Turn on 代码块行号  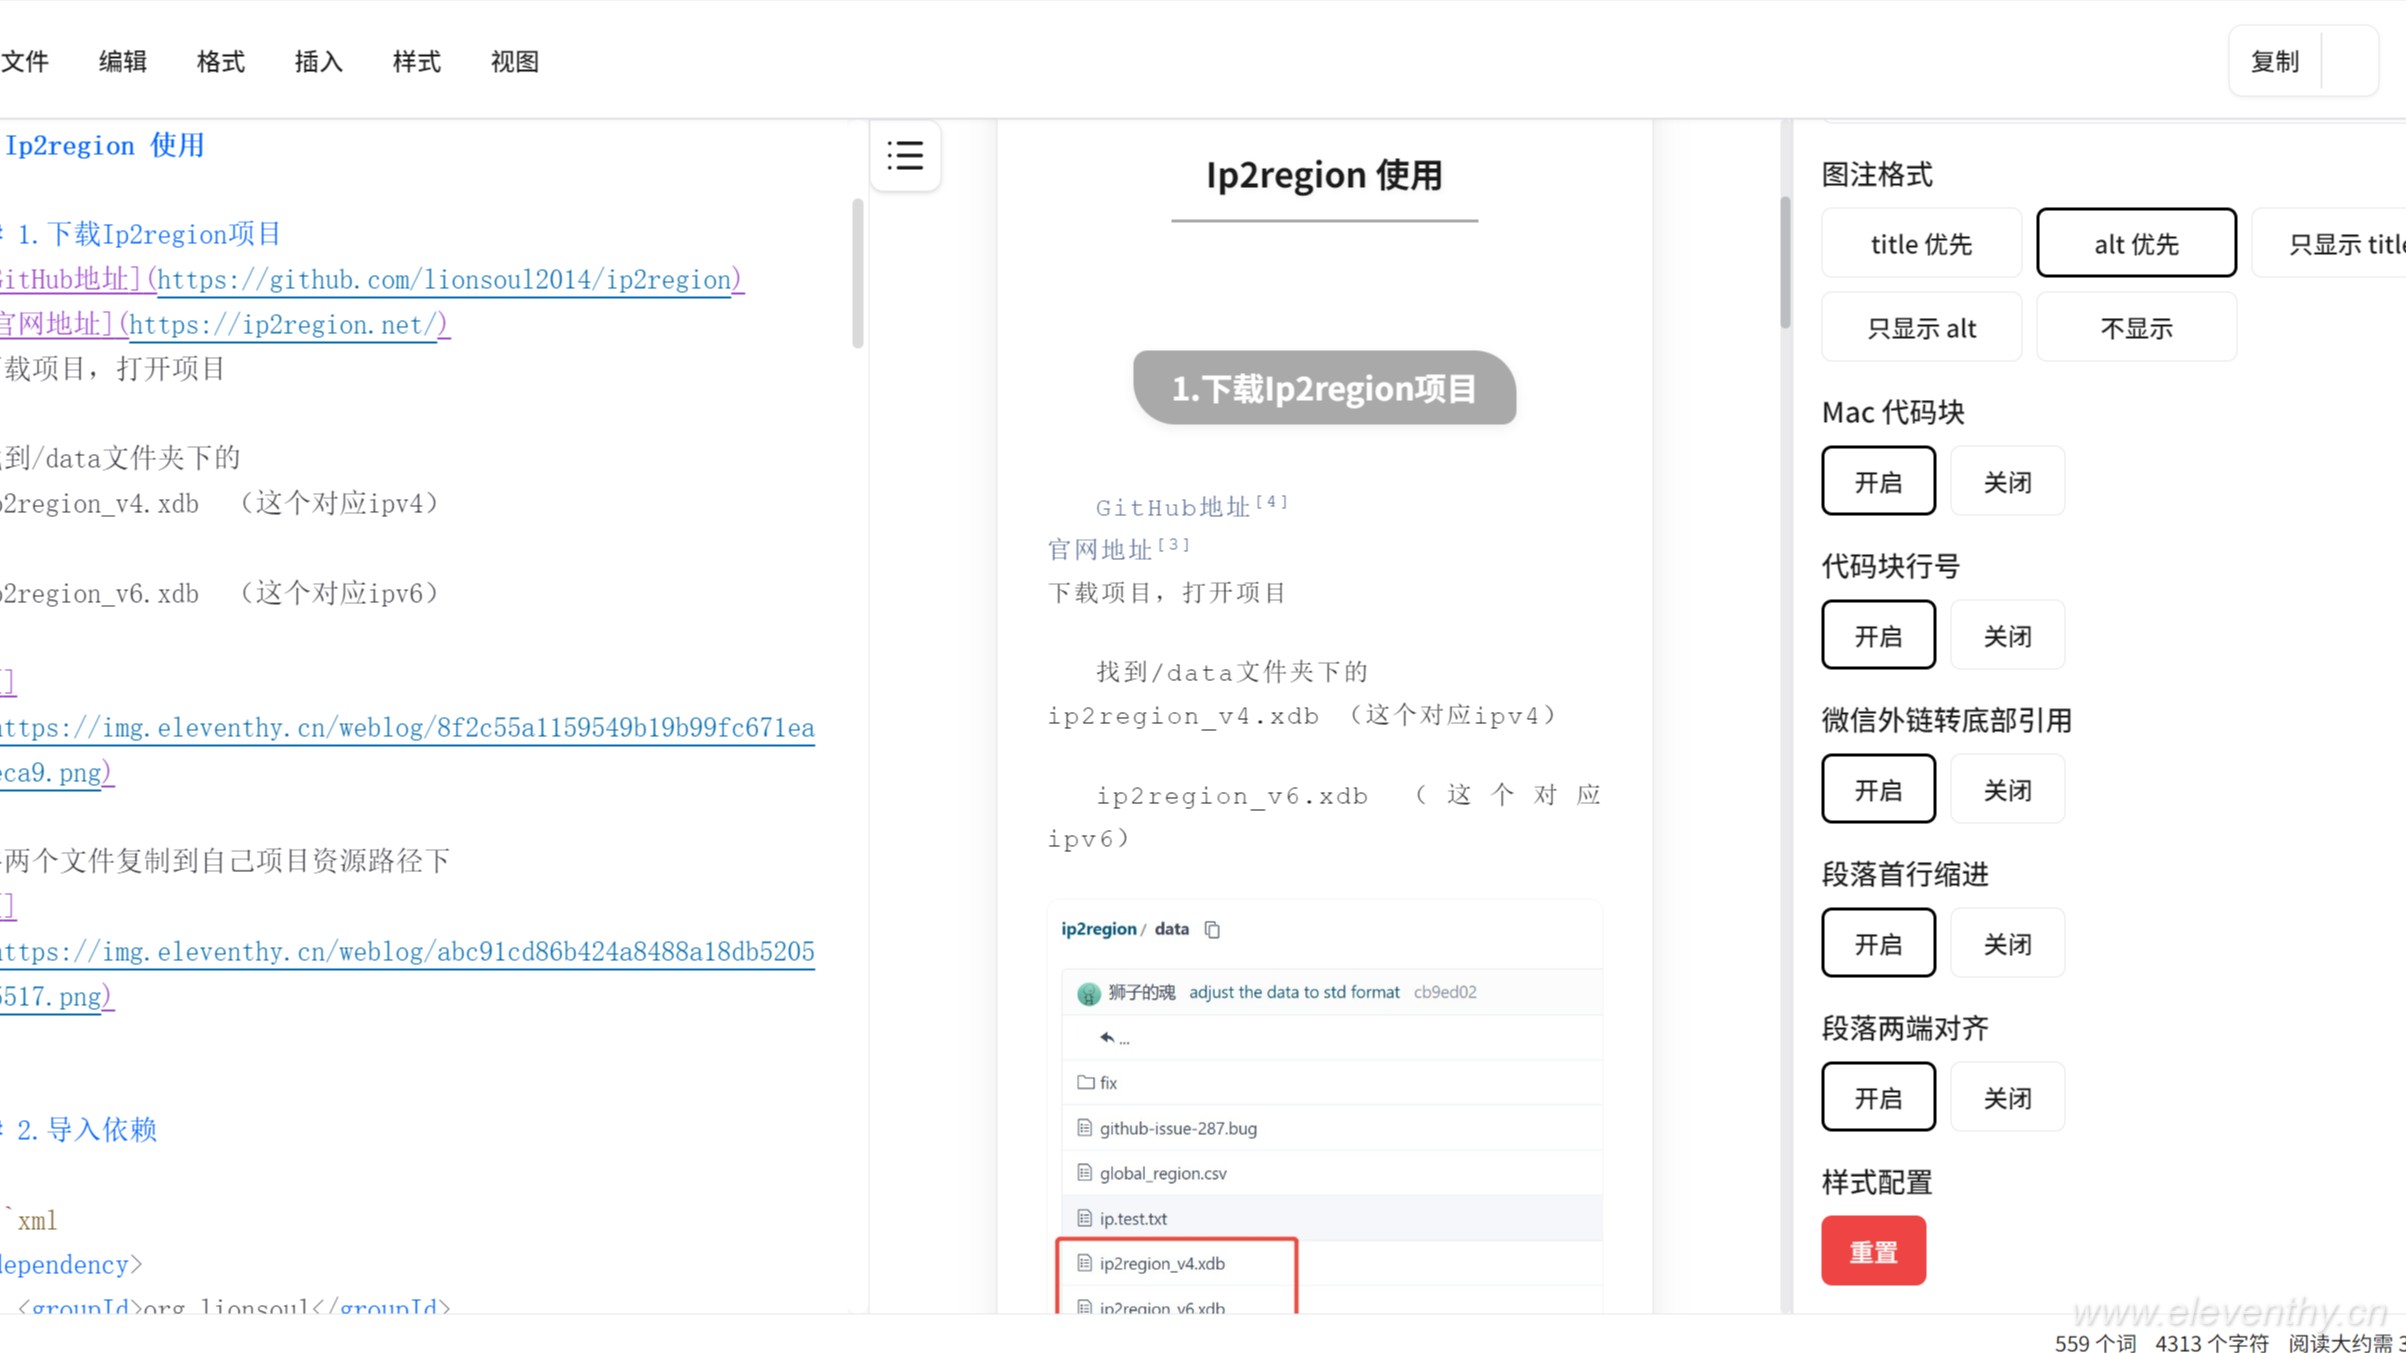1878,635
